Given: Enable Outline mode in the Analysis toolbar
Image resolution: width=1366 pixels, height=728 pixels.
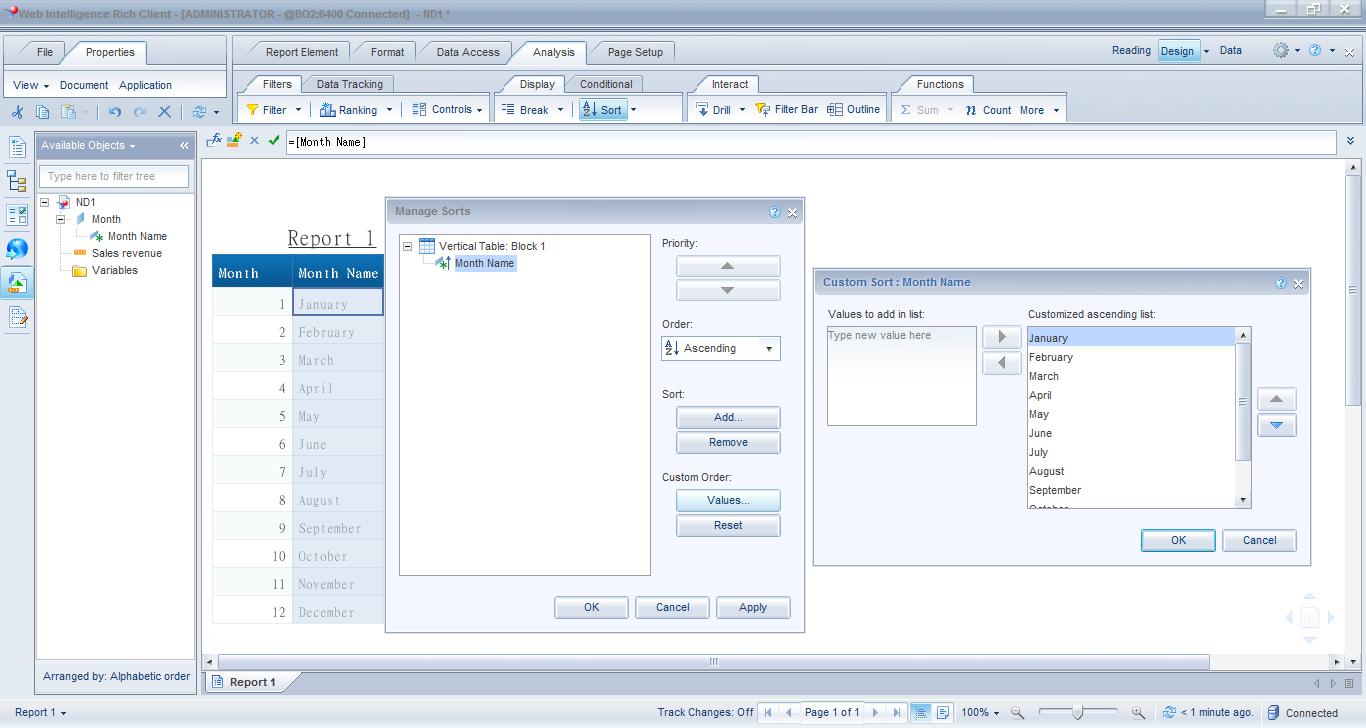Looking at the screenshot, I should coord(855,109).
